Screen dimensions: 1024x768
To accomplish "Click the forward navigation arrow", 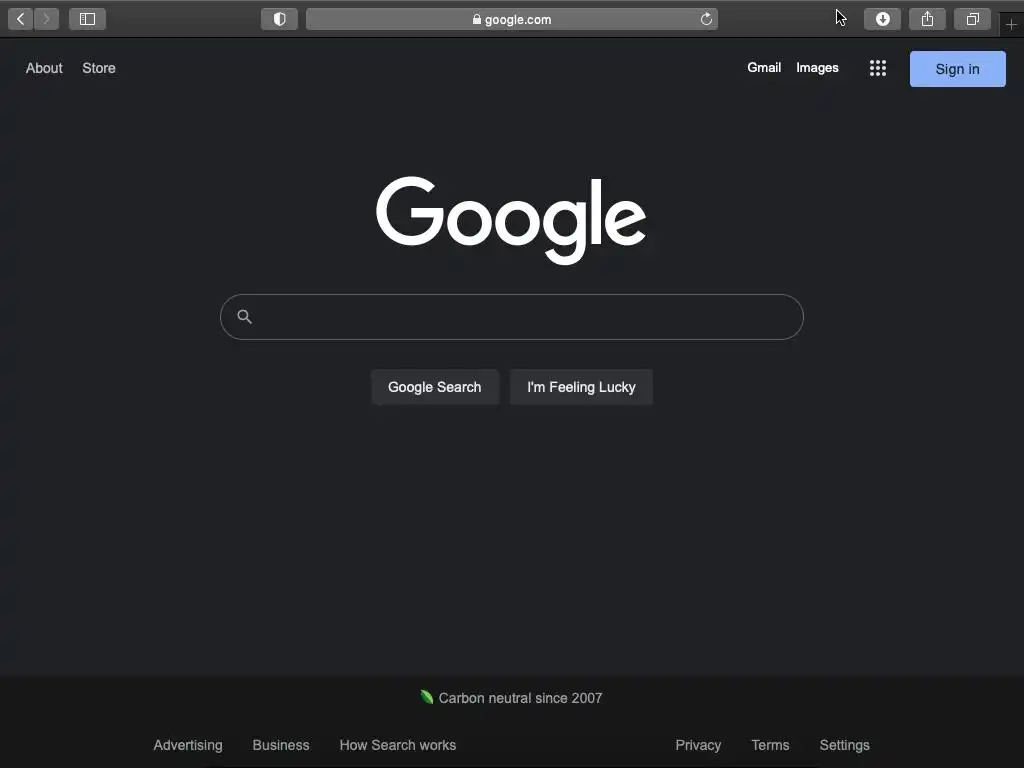I will pos(46,19).
